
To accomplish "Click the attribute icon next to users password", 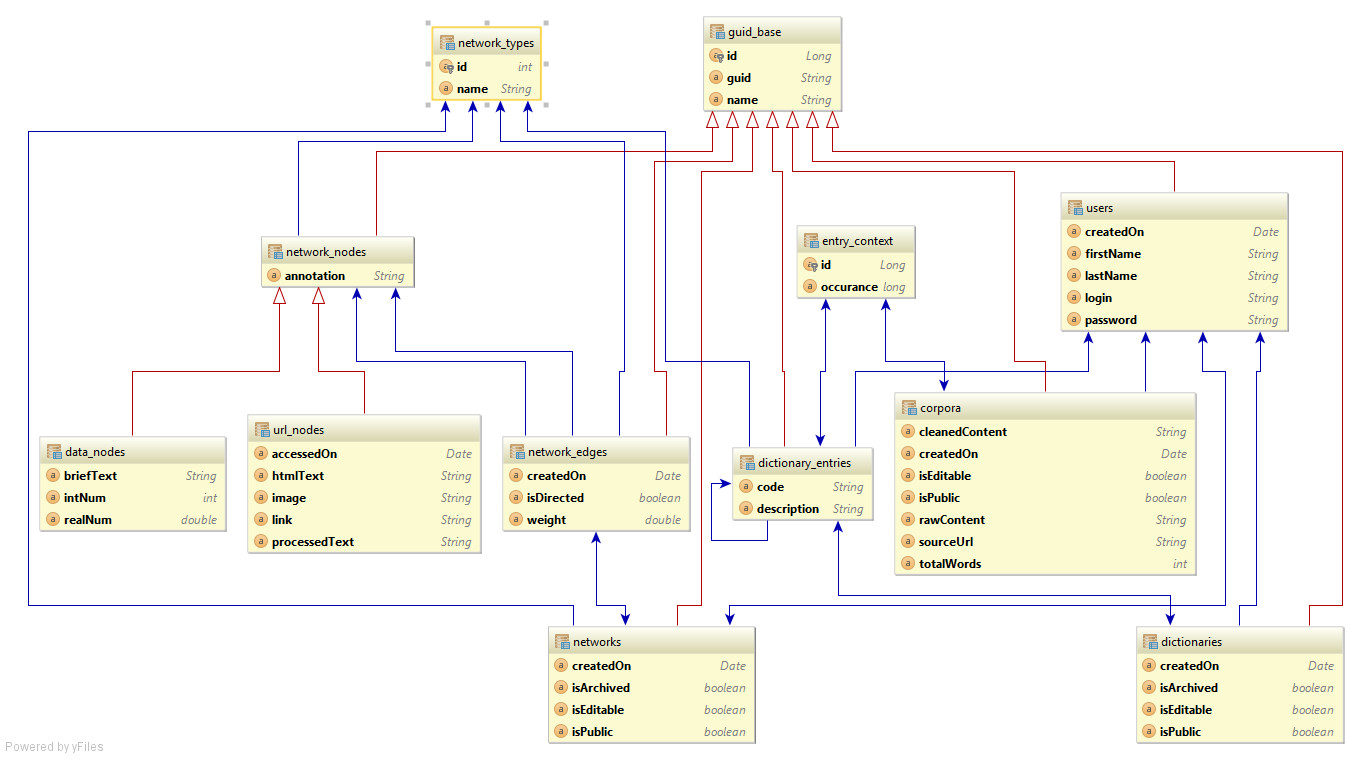I will tap(1074, 320).
